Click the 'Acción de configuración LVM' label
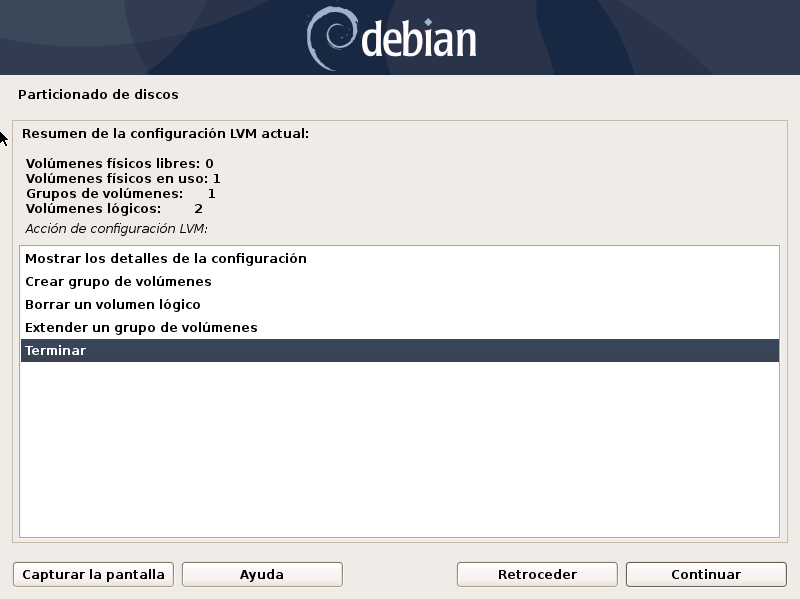The width and height of the screenshot is (800, 599). tap(115, 228)
